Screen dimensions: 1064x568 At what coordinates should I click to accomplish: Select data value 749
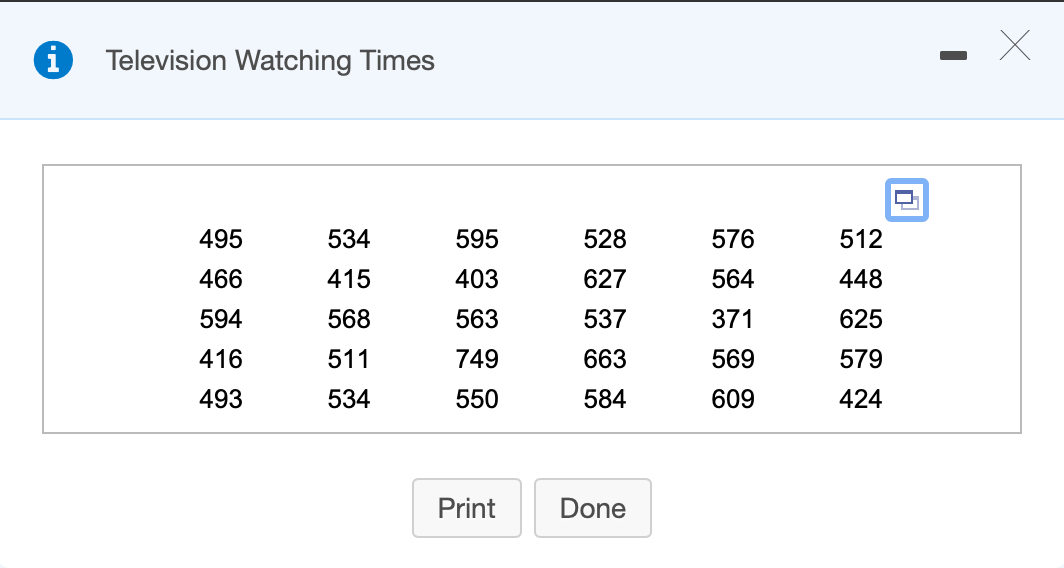click(x=477, y=359)
